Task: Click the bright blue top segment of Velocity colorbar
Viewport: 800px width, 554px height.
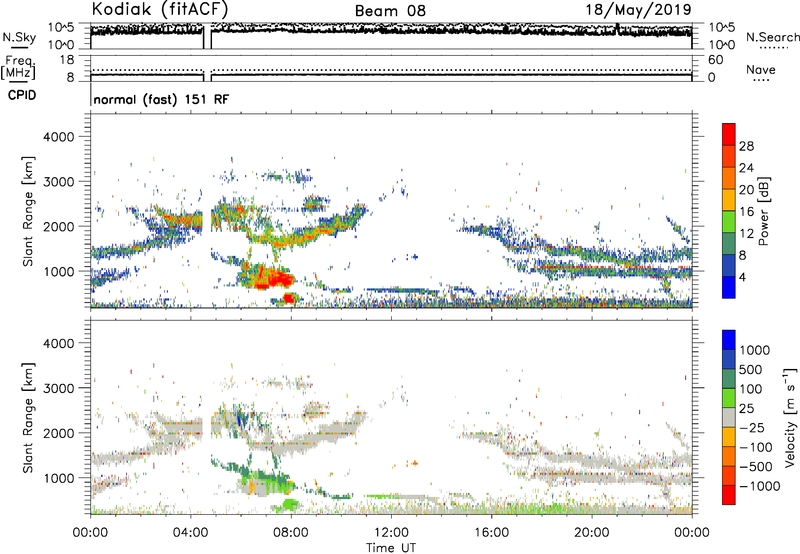Action: tap(729, 340)
